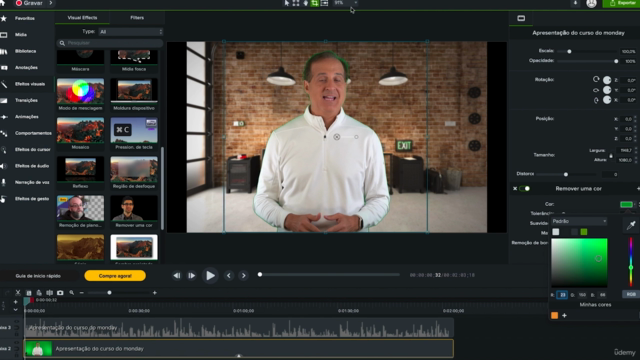Switch to the Visual Effects tab

point(82,18)
